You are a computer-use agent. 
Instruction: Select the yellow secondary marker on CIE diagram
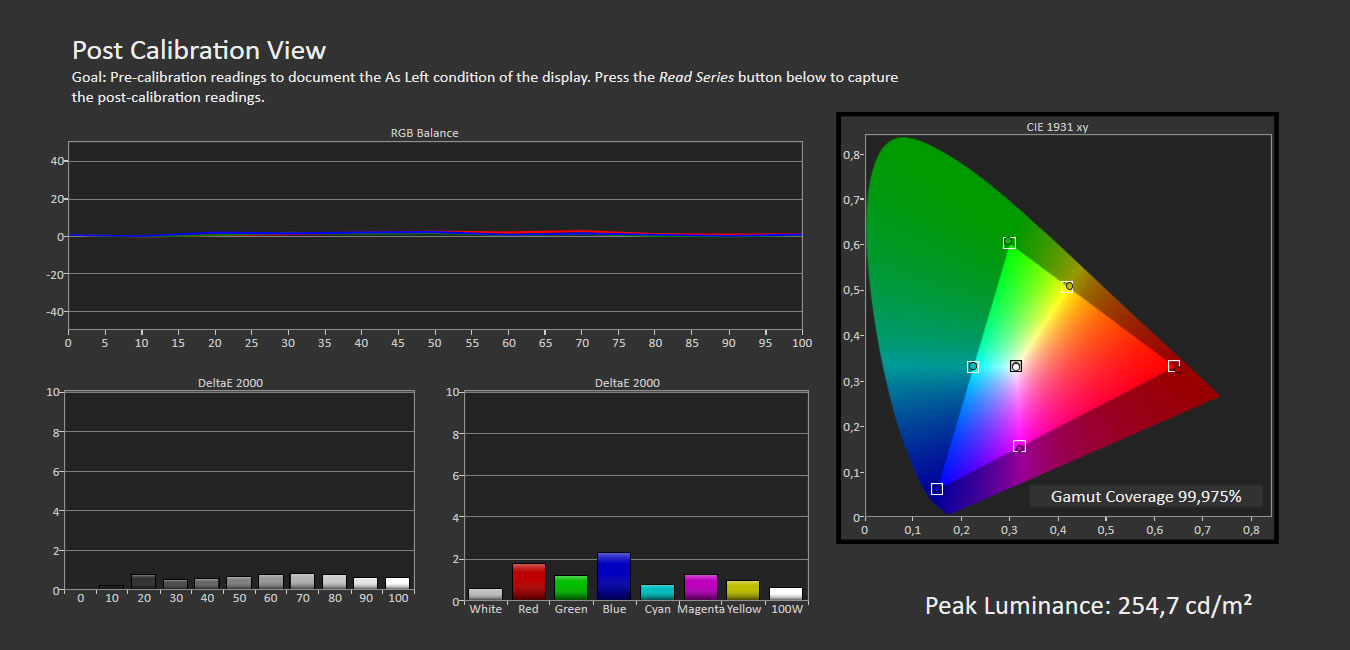point(1067,287)
